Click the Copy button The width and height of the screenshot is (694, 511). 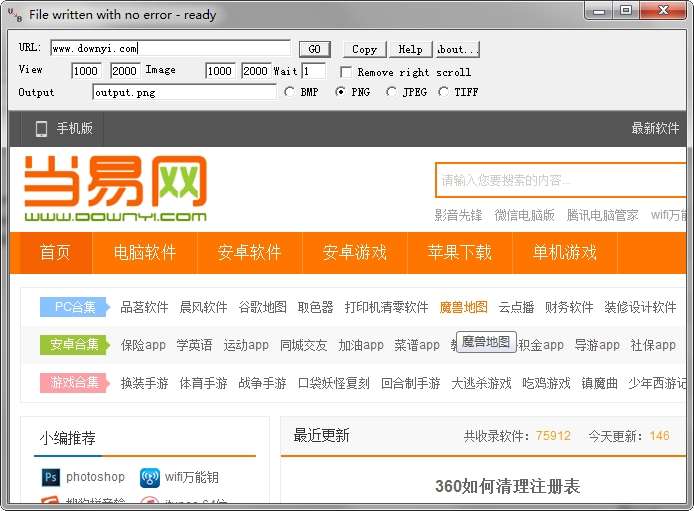[x=365, y=49]
